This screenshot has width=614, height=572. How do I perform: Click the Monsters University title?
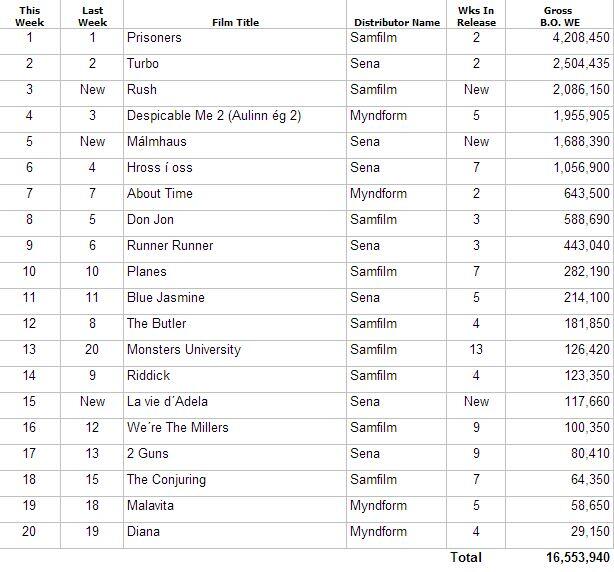coord(184,350)
